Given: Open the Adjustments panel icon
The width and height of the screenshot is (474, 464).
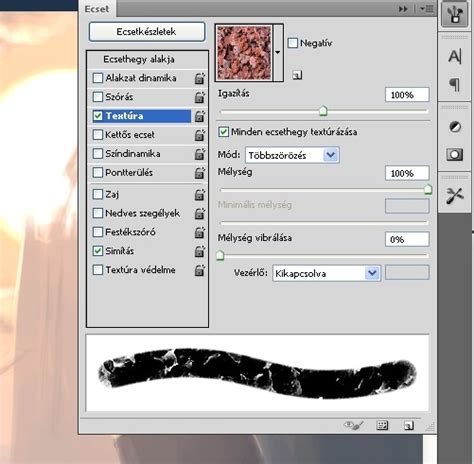Looking at the screenshot, I should 455,127.
